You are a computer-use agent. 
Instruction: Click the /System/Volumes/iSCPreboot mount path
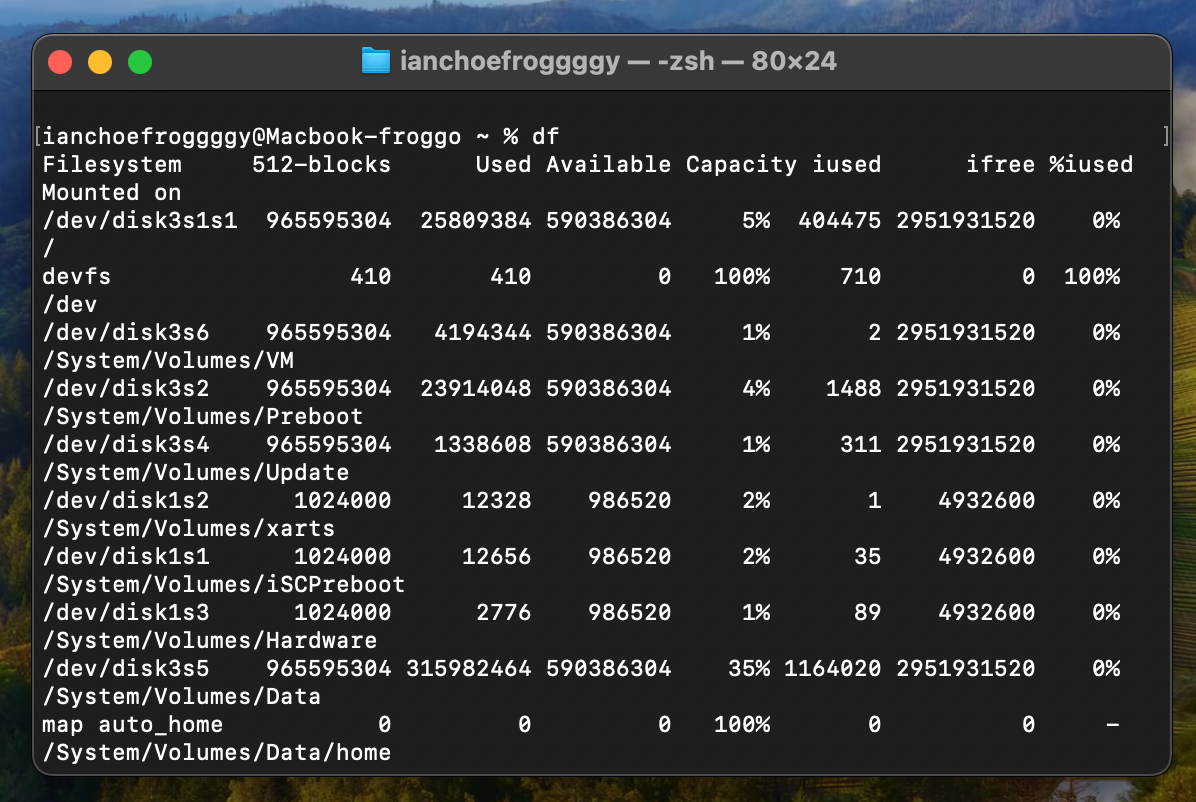(224, 584)
